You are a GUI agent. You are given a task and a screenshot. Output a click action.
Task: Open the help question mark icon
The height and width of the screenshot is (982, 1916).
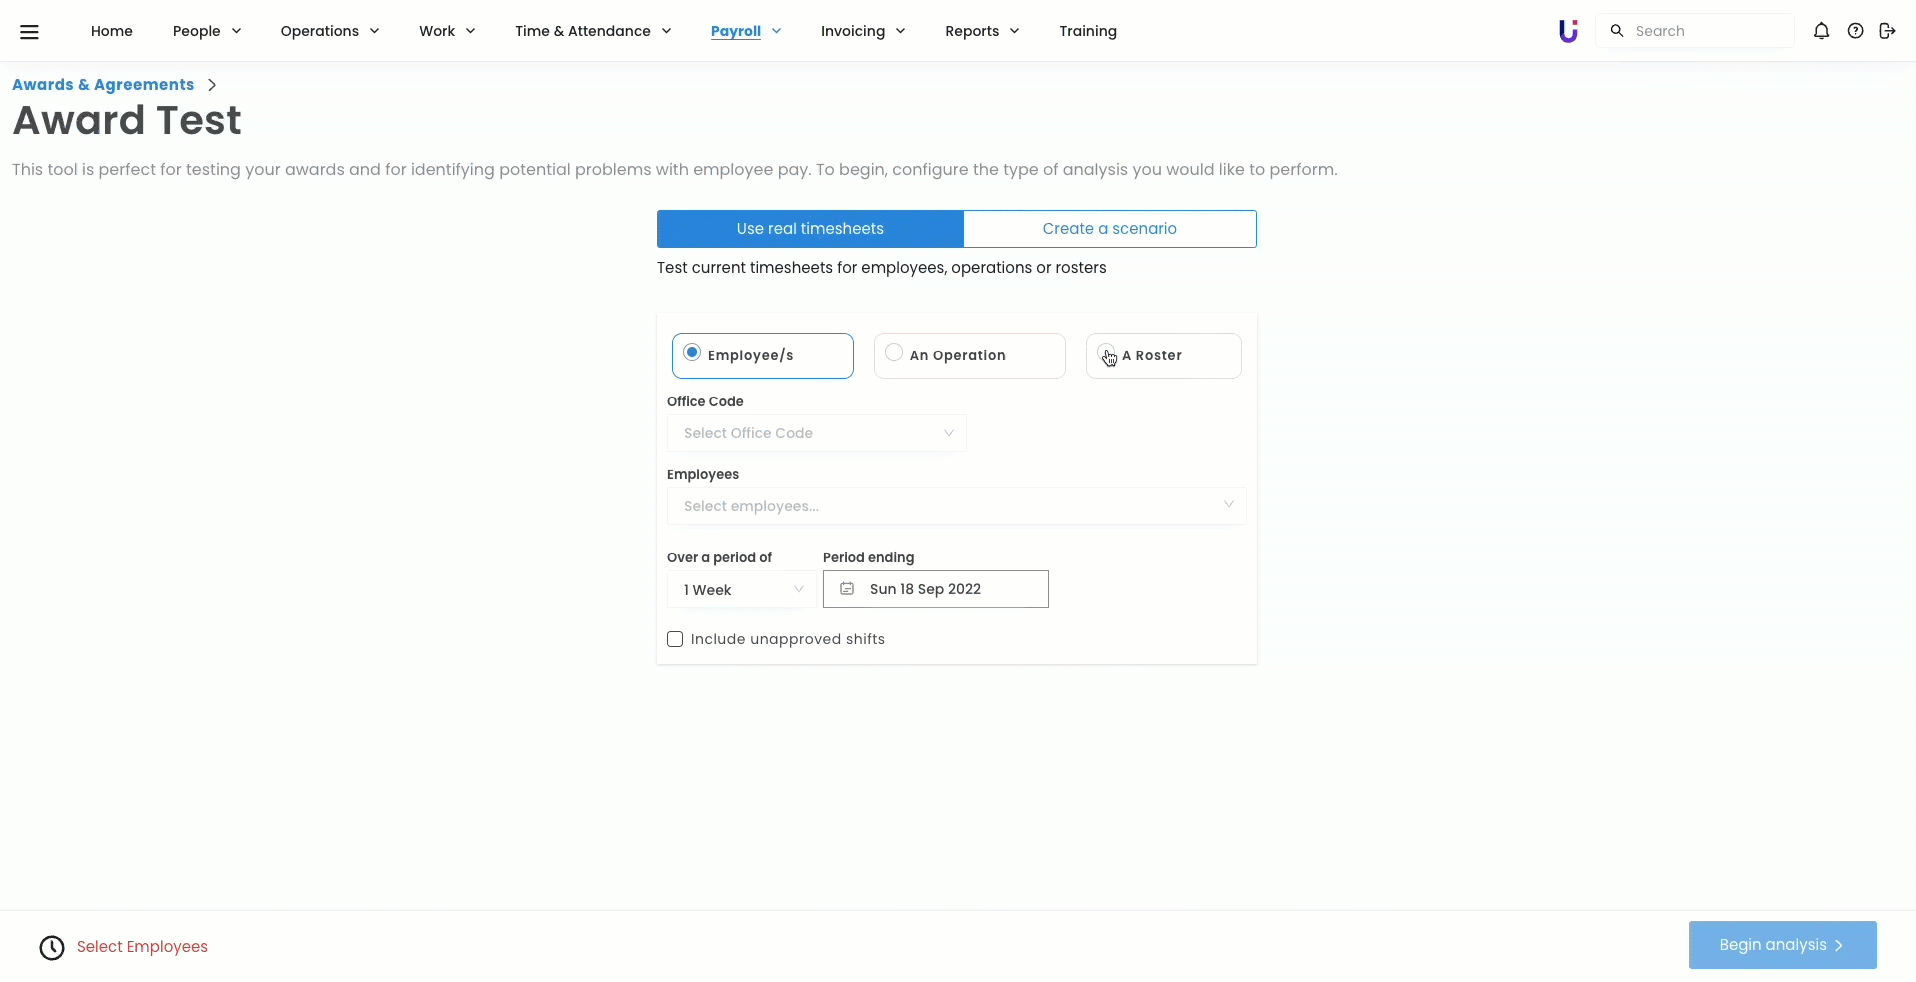1855,31
